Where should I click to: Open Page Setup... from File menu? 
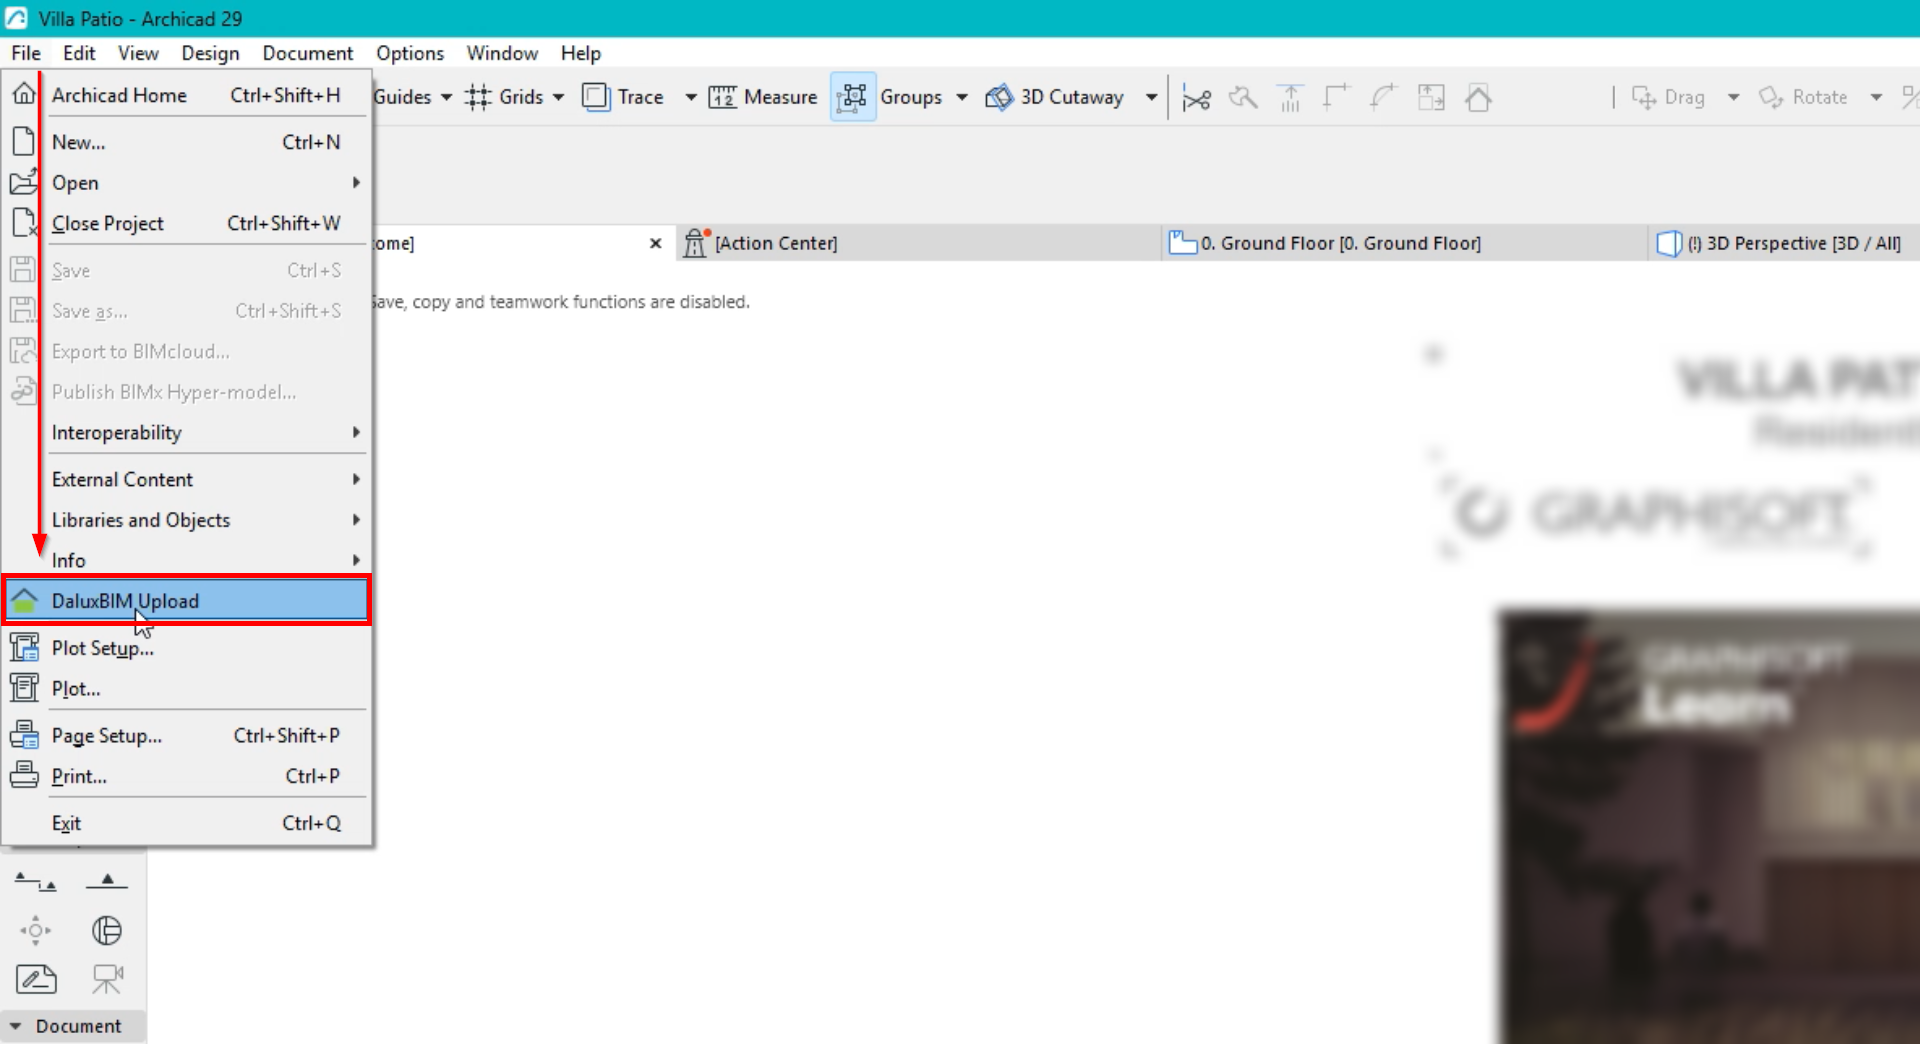tap(187, 736)
